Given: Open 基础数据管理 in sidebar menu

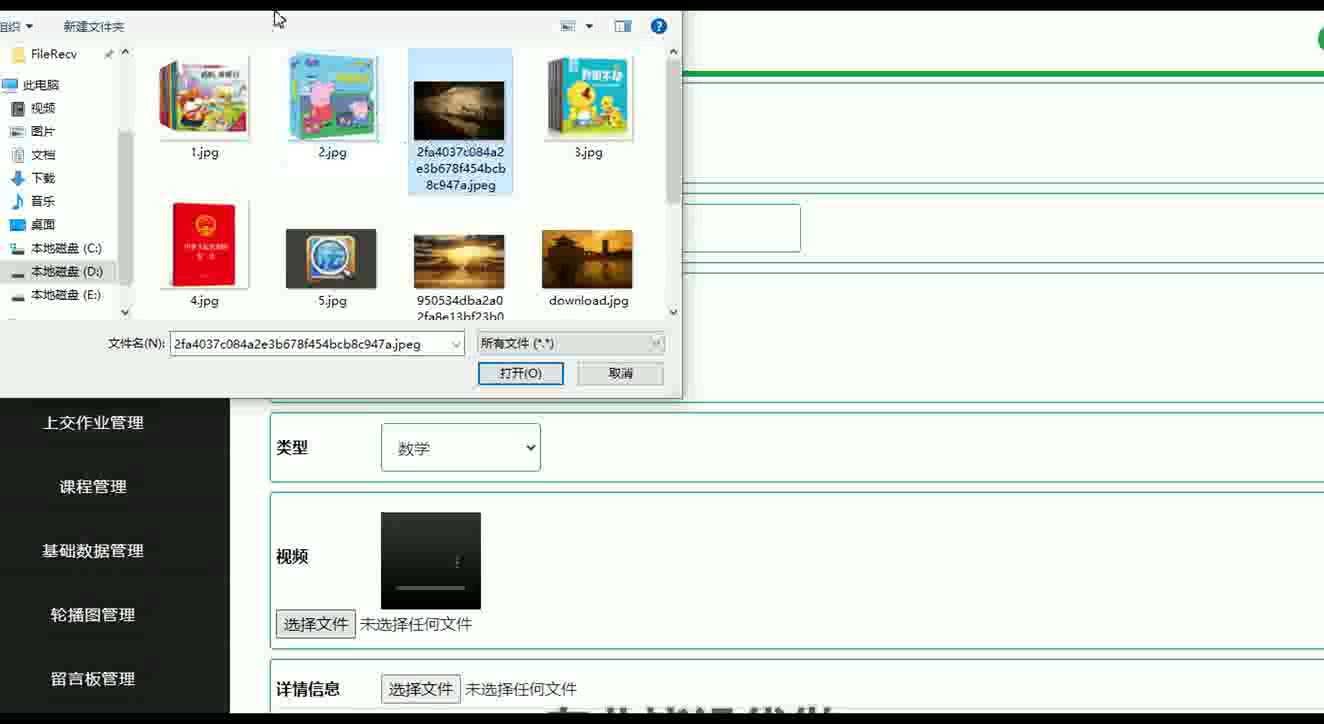Looking at the screenshot, I should coord(93,551).
